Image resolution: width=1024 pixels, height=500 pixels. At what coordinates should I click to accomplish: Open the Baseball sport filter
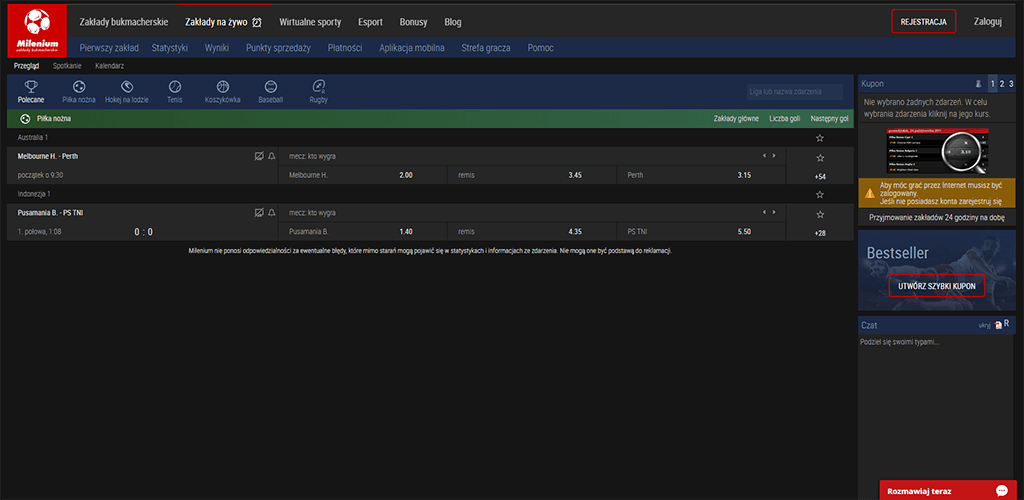pos(270,91)
